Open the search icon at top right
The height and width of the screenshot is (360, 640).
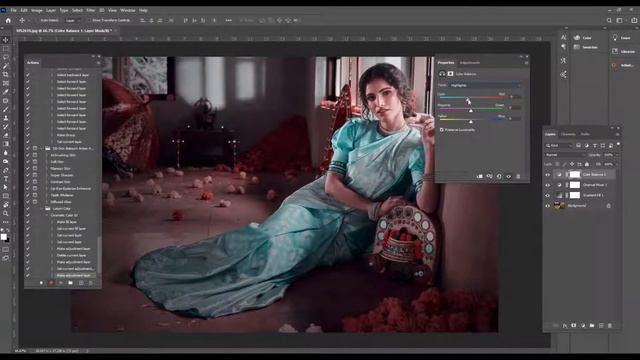pyautogui.click(x=609, y=20)
